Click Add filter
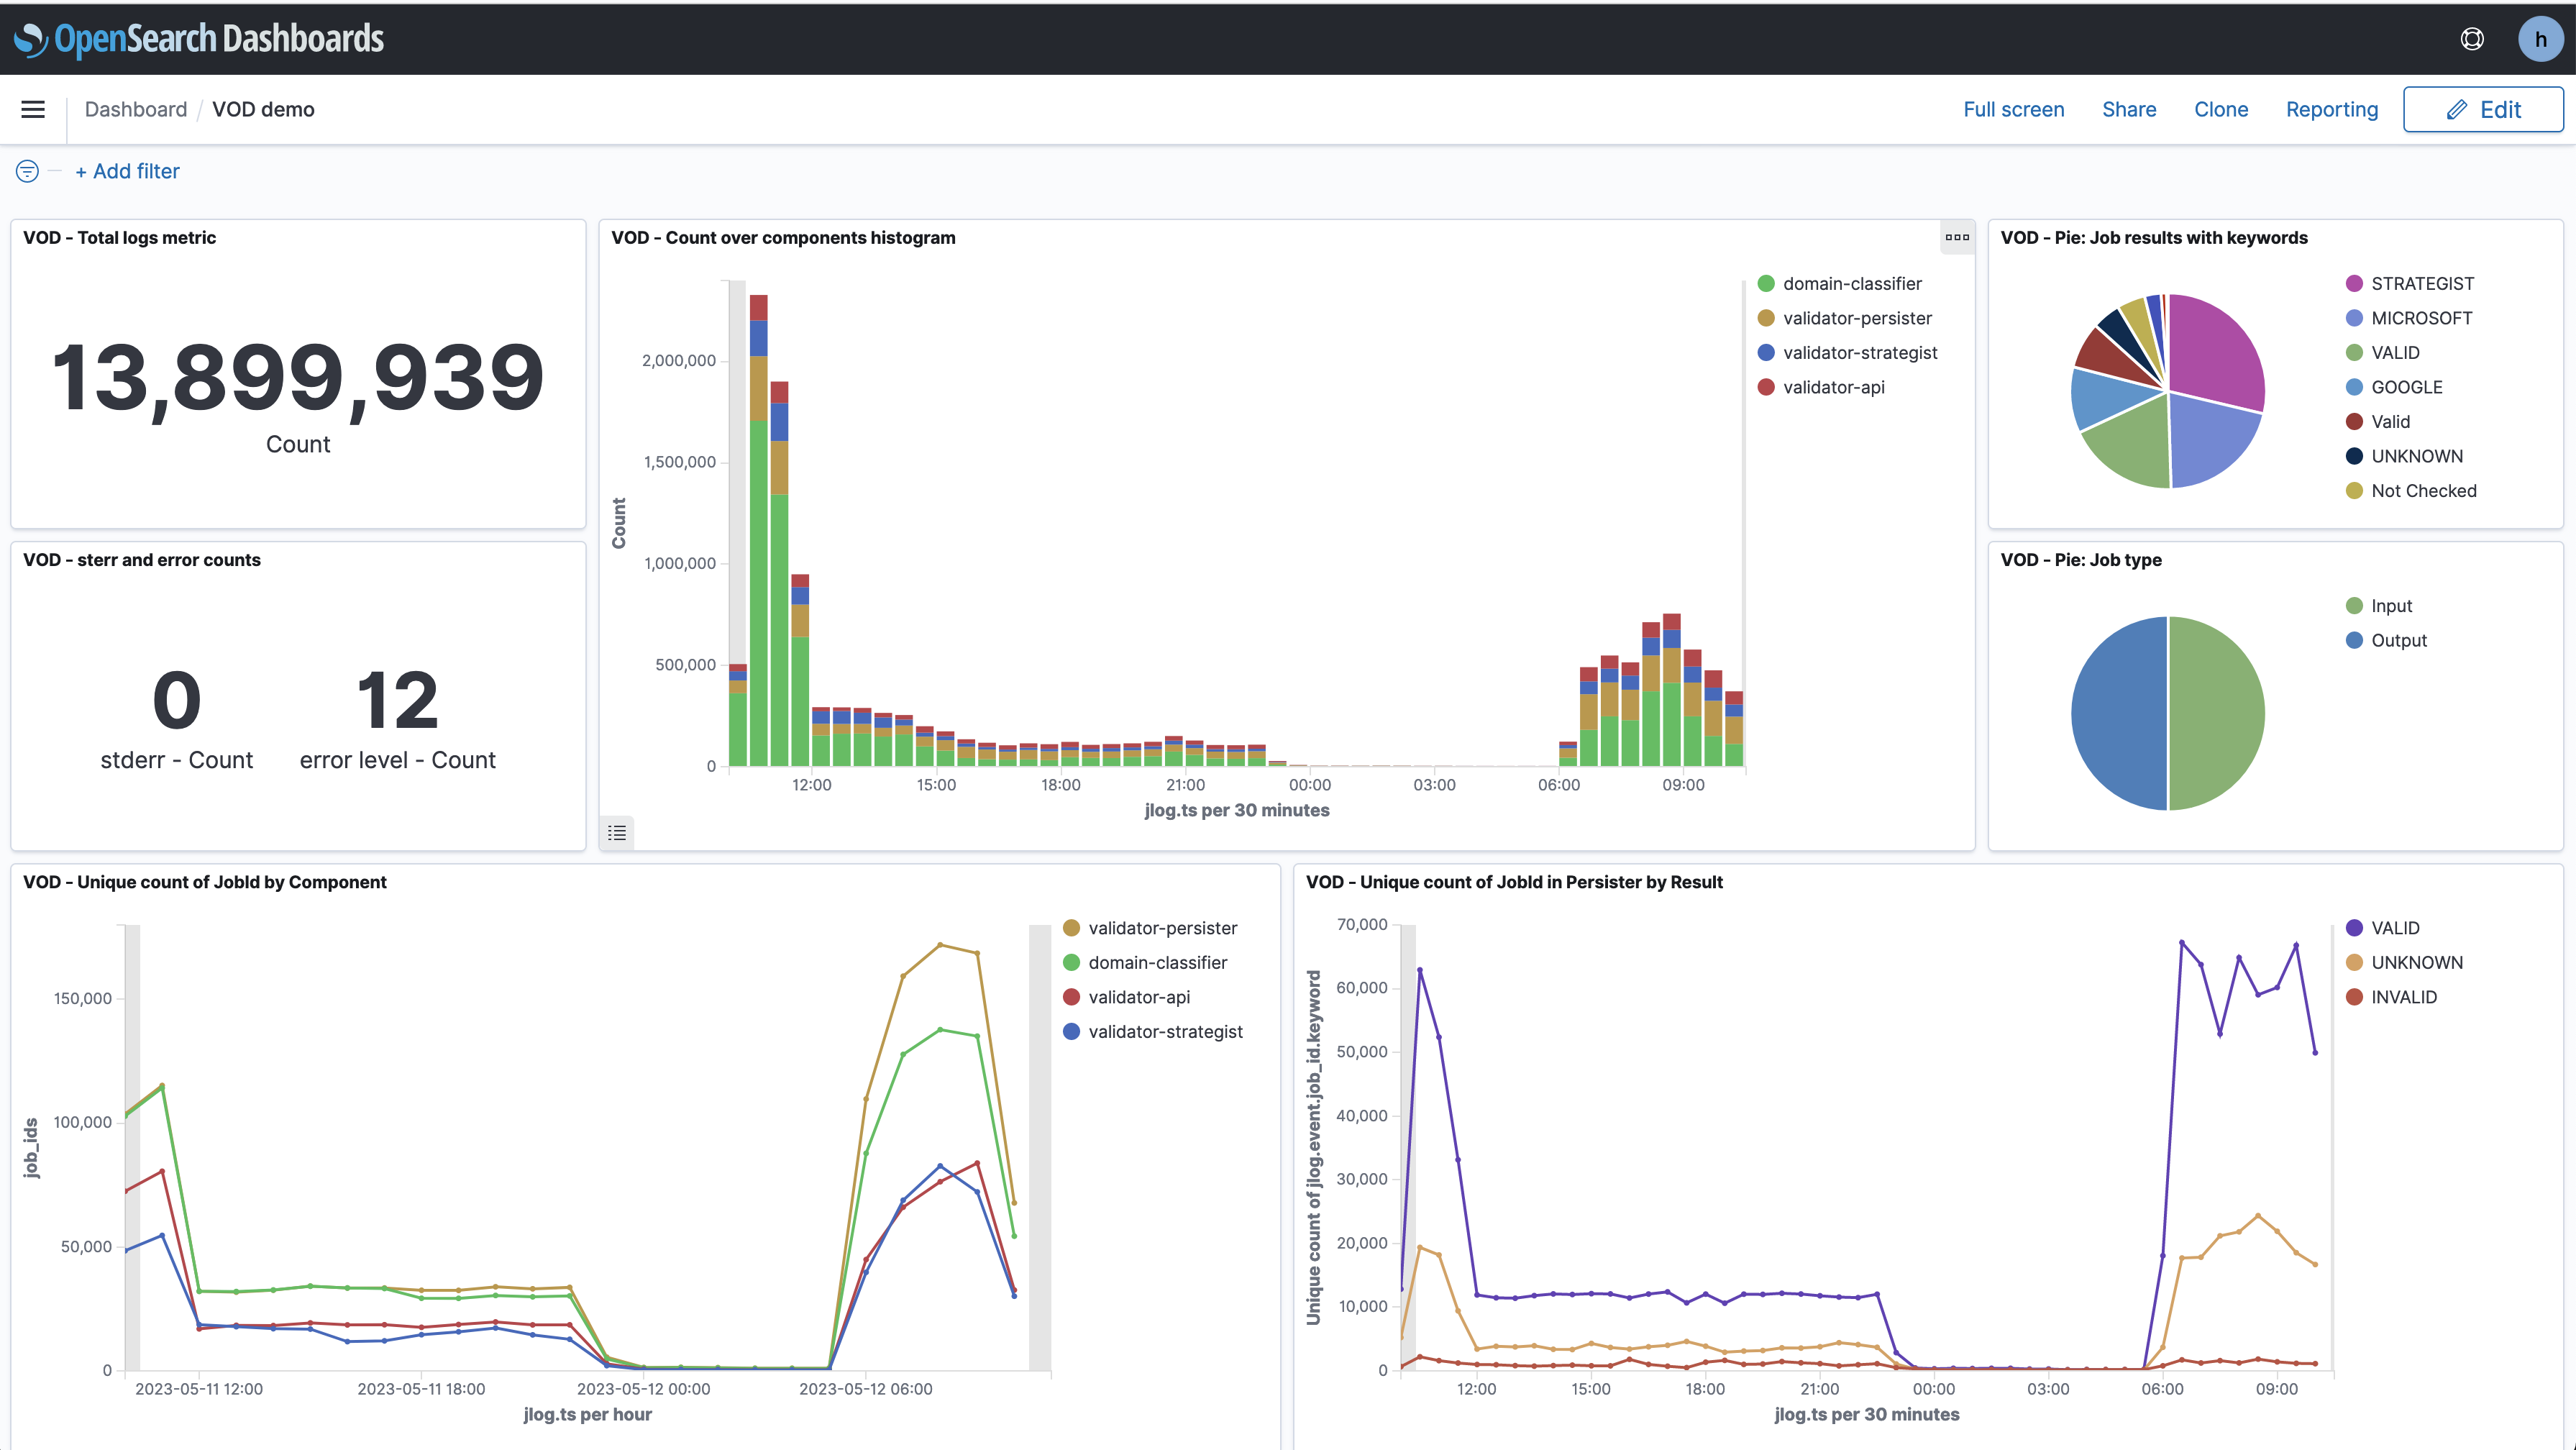Image resolution: width=2576 pixels, height=1450 pixels. 127,171
